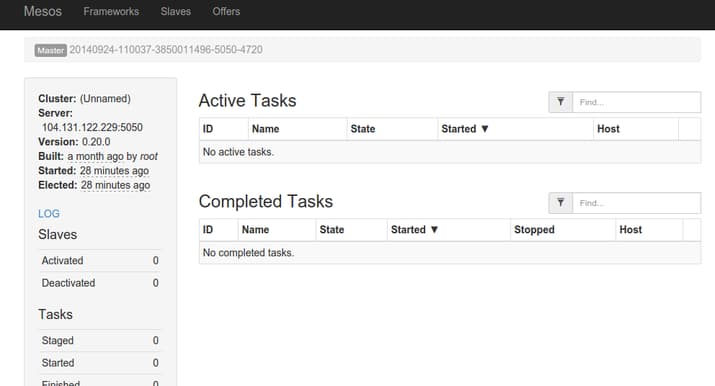715x386 pixels.
Task: Click the Activated slaves row
Action: (x=100, y=261)
